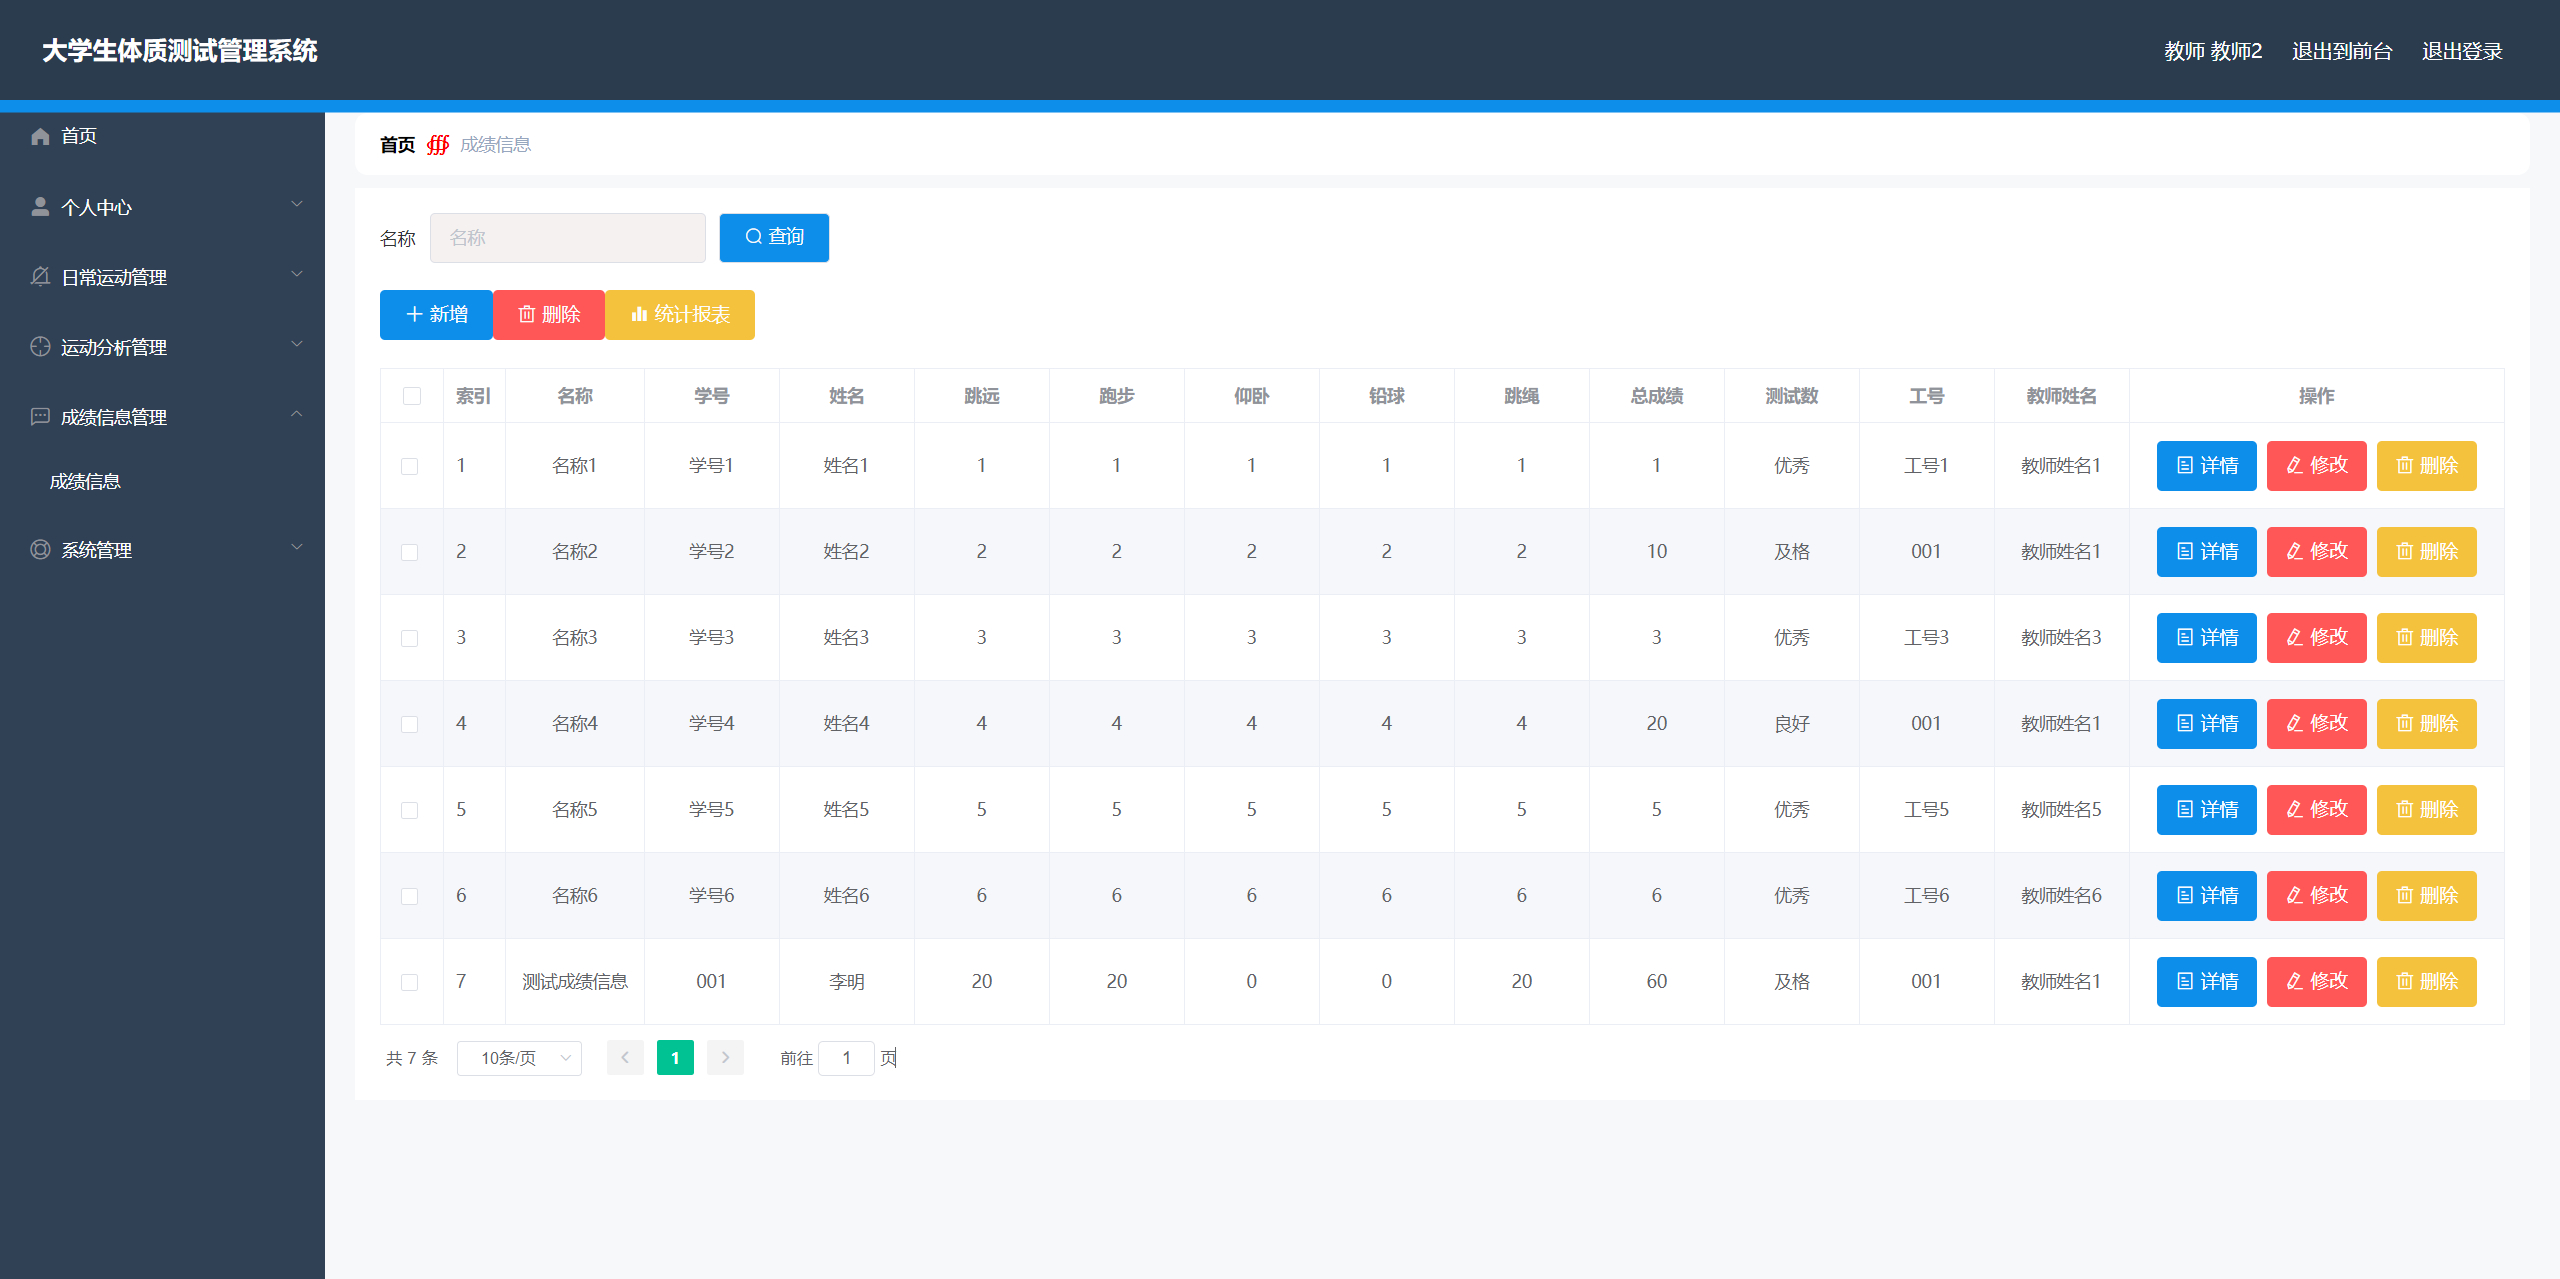Screen dimensions: 2560x1279
Task: Open 首页 in the sidebar menu
Action: tap(162, 136)
